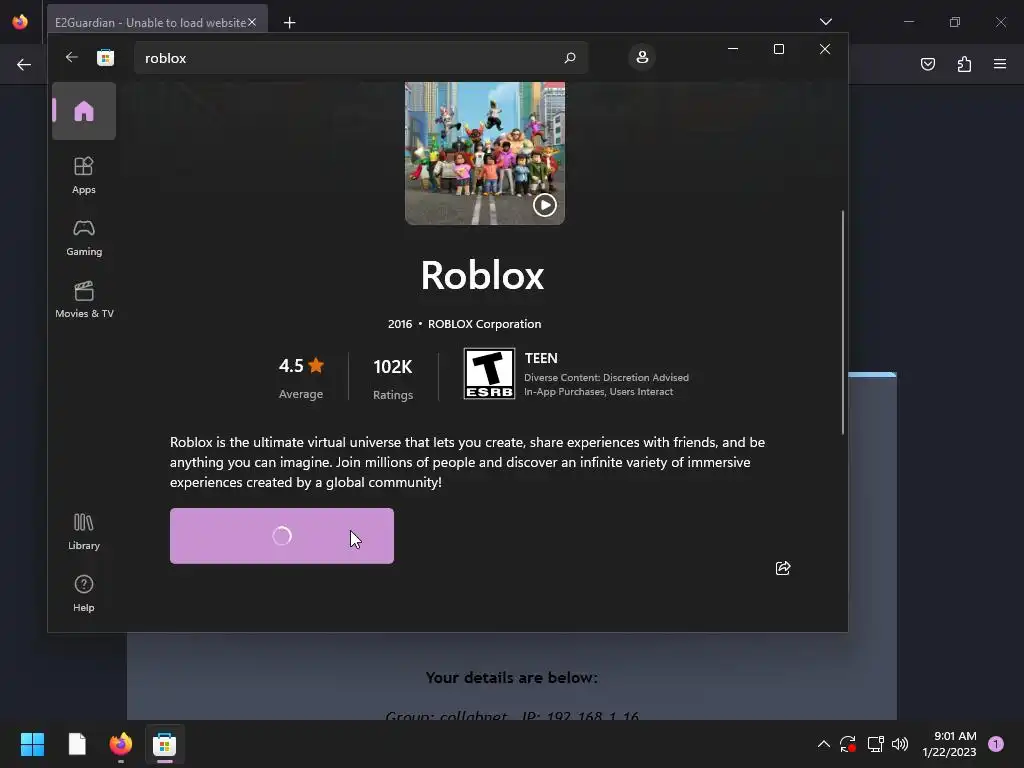
Task: Open the Apps section in sidebar
Action: coord(84,175)
